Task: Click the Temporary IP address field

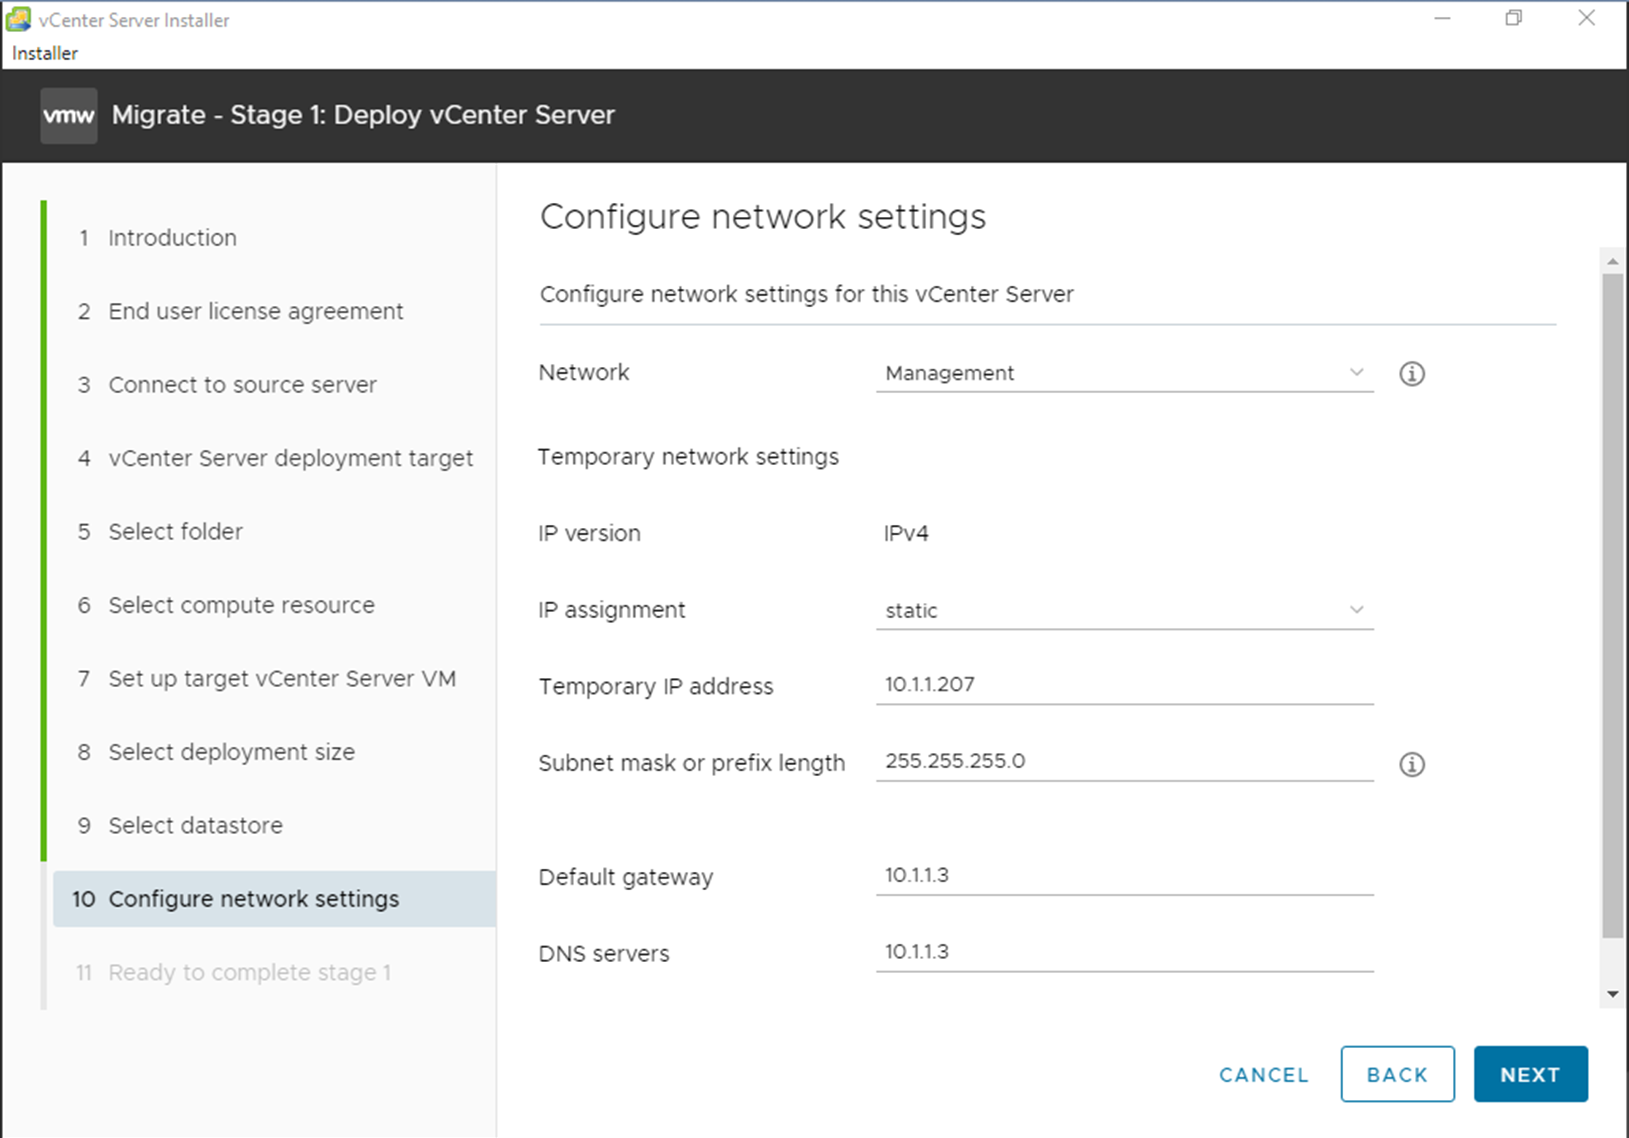Action: (1124, 685)
